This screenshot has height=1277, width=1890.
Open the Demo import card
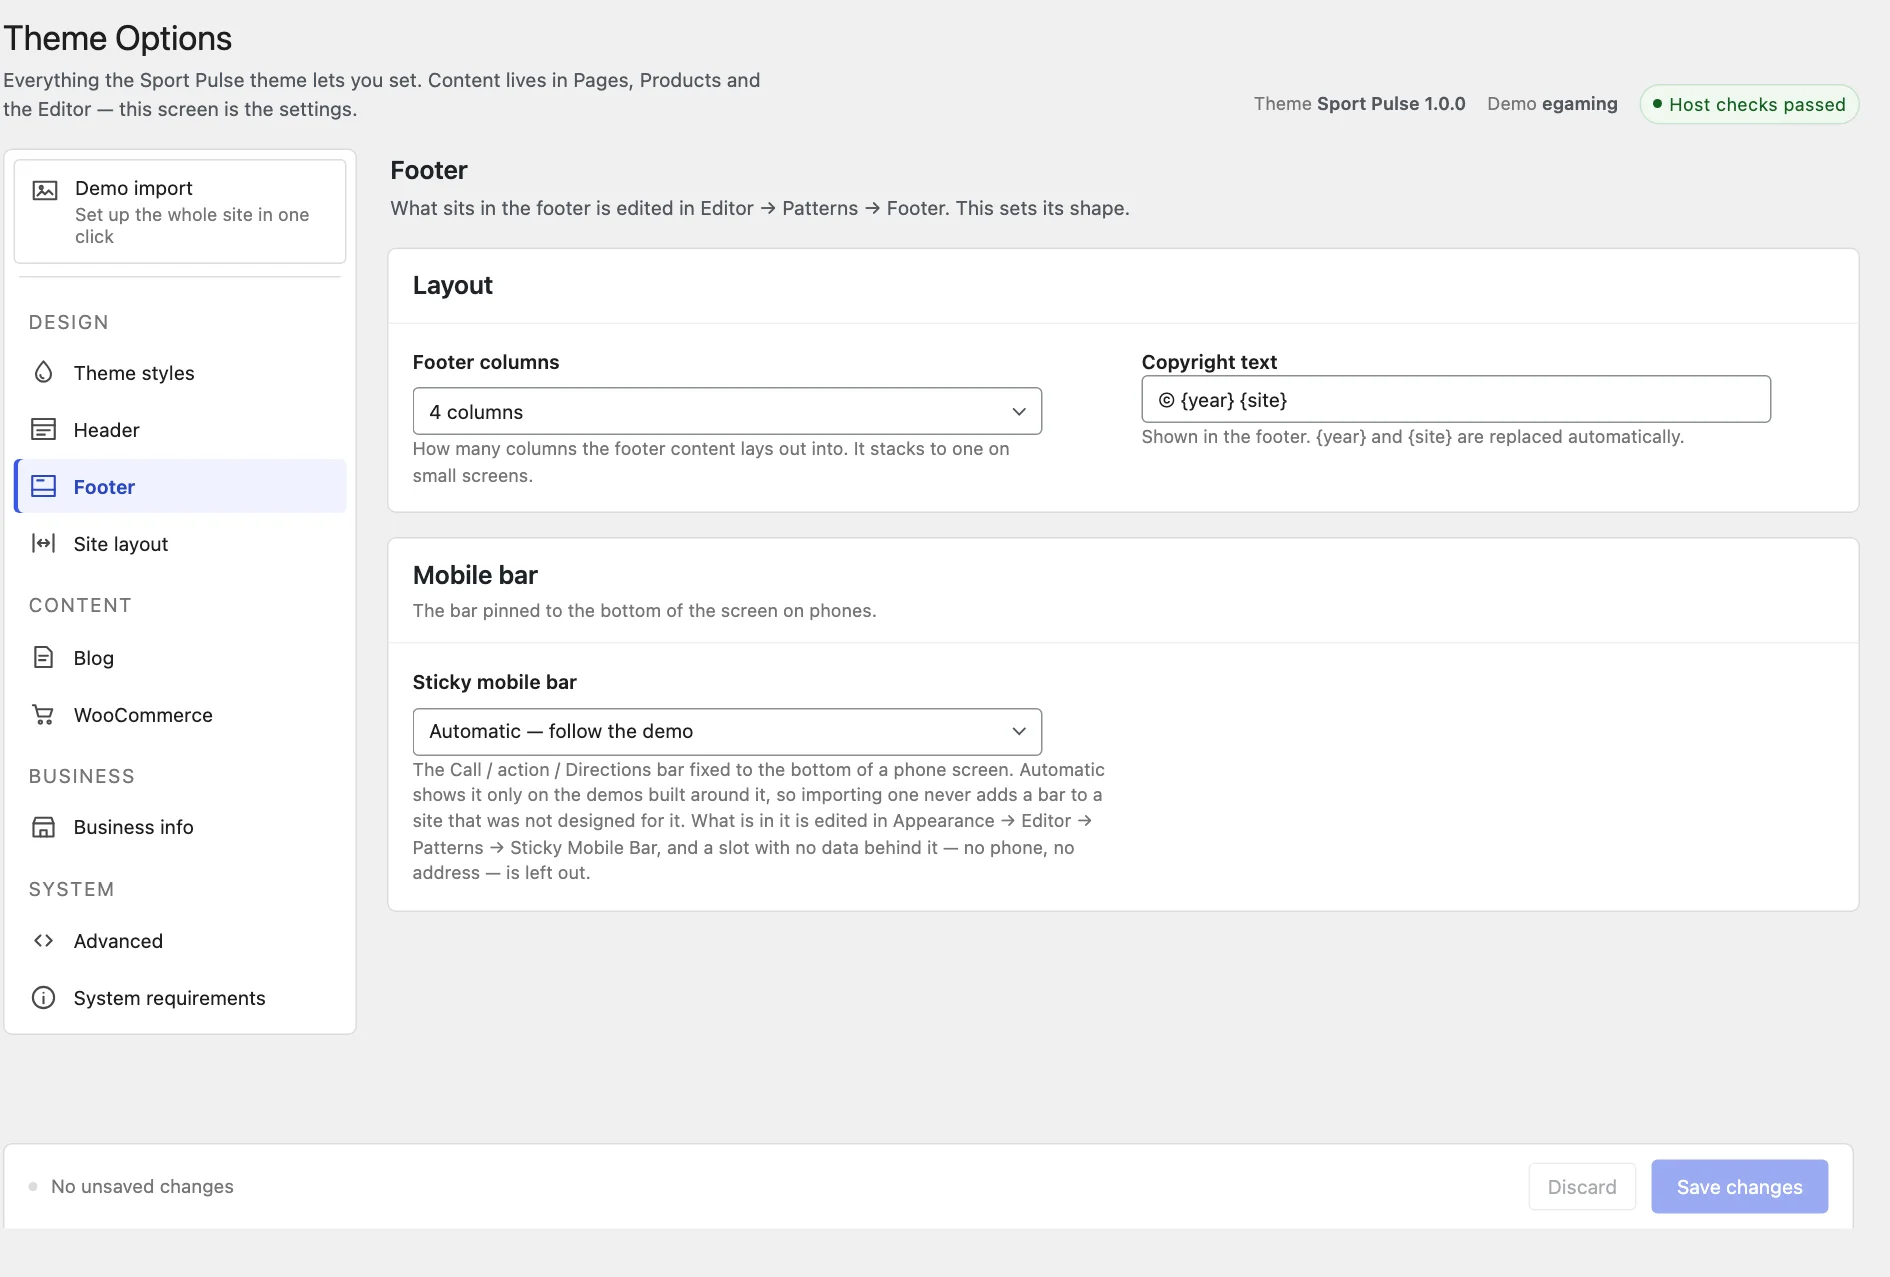(x=180, y=211)
